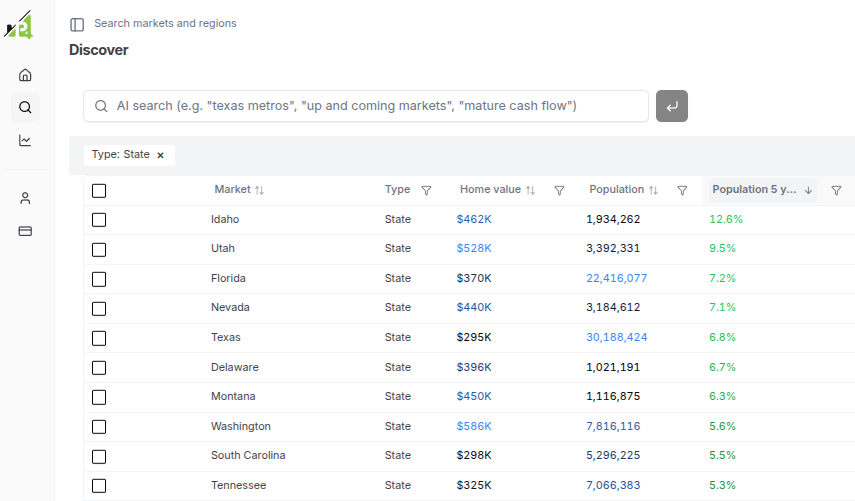The width and height of the screenshot is (855, 501).
Task: Click the Delaware market name
Action: [234, 367]
